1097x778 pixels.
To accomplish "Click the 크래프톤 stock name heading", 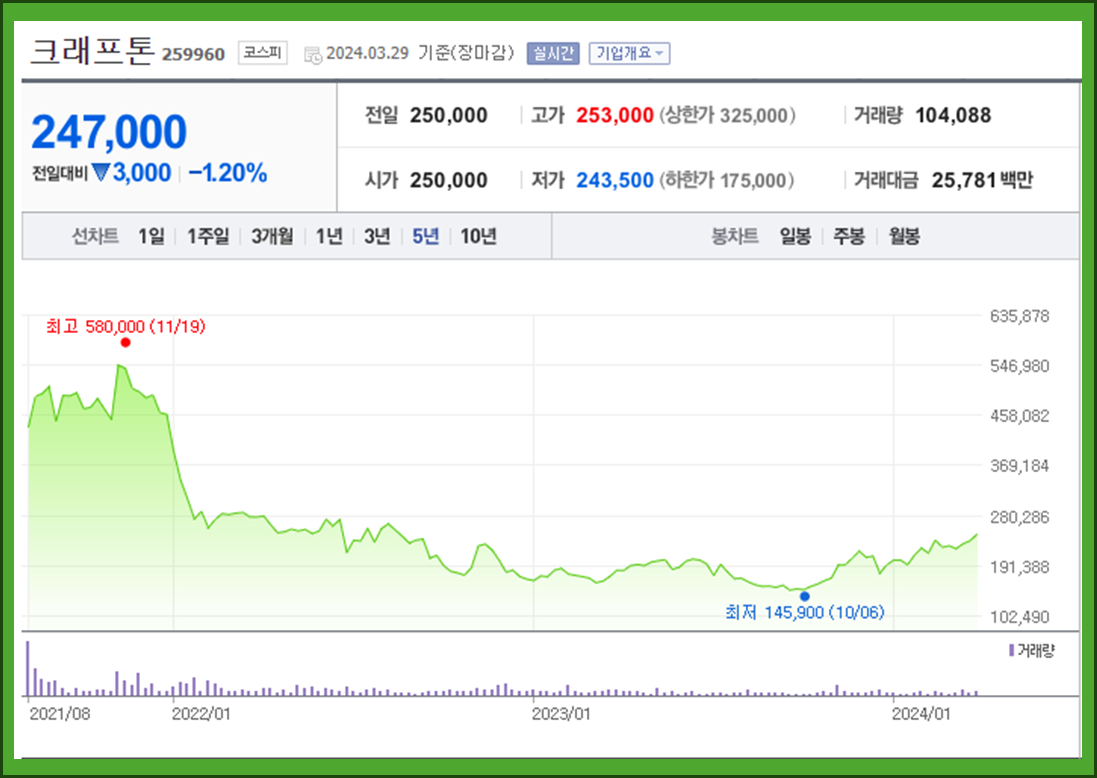I will pos(92,51).
